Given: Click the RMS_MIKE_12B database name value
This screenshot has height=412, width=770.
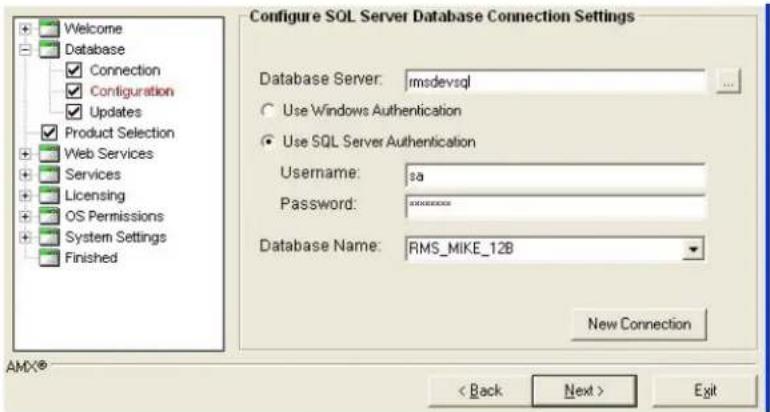Looking at the screenshot, I should coord(461,249).
